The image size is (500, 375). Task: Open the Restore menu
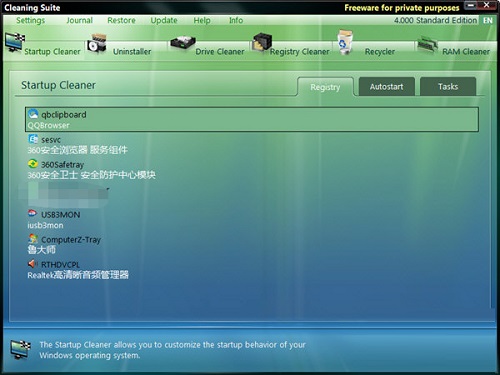(x=121, y=20)
